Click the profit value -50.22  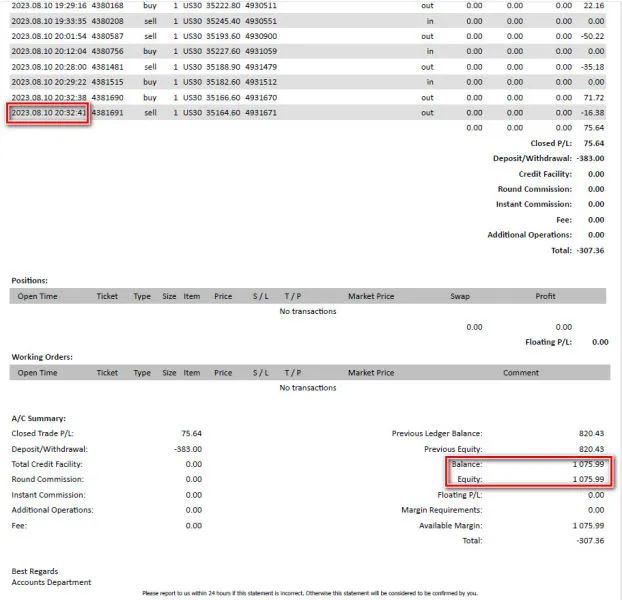(x=593, y=36)
